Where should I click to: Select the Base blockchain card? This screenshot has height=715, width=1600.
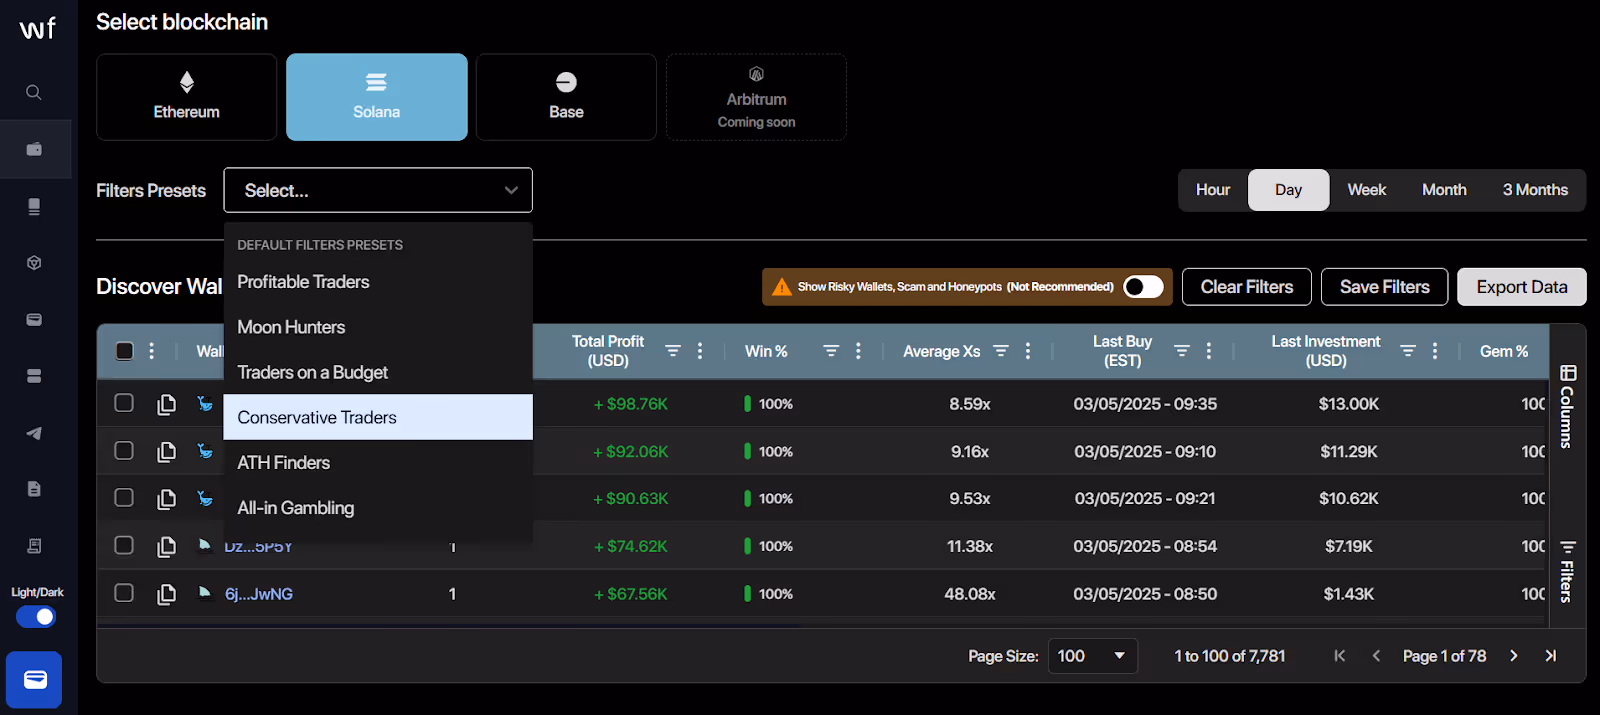(x=566, y=97)
